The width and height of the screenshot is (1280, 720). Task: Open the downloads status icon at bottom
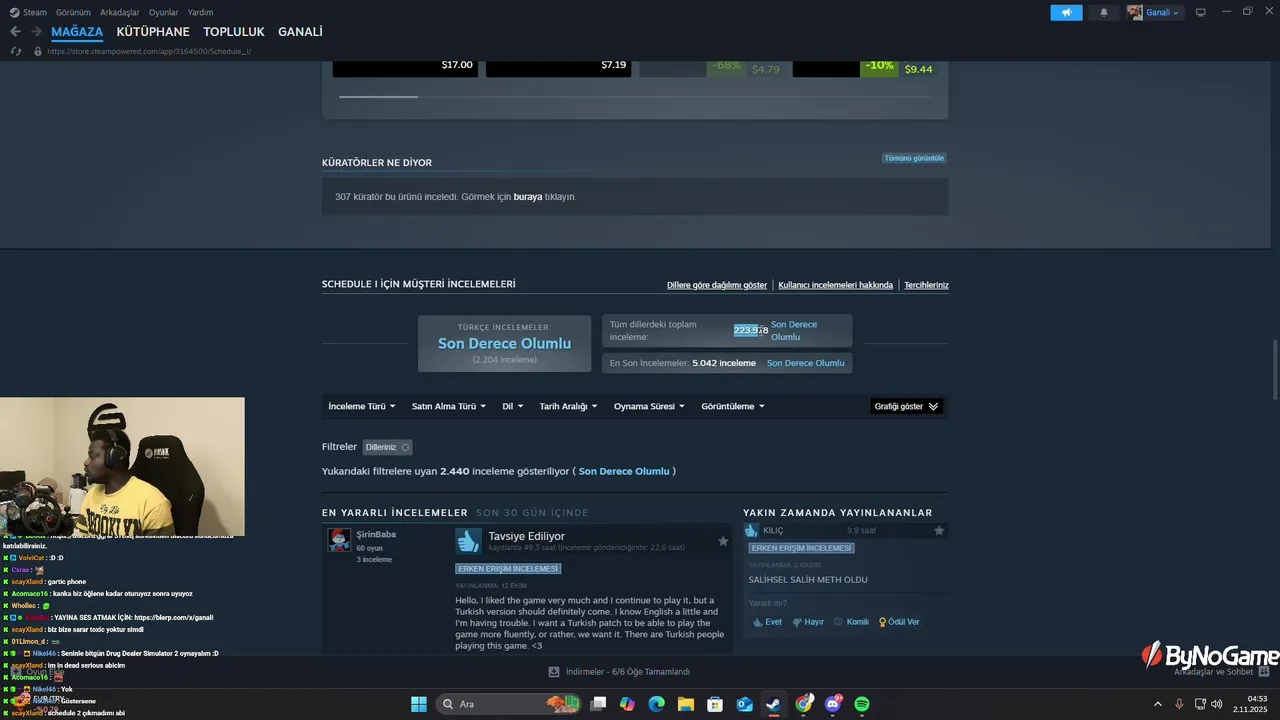pos(554,672)
